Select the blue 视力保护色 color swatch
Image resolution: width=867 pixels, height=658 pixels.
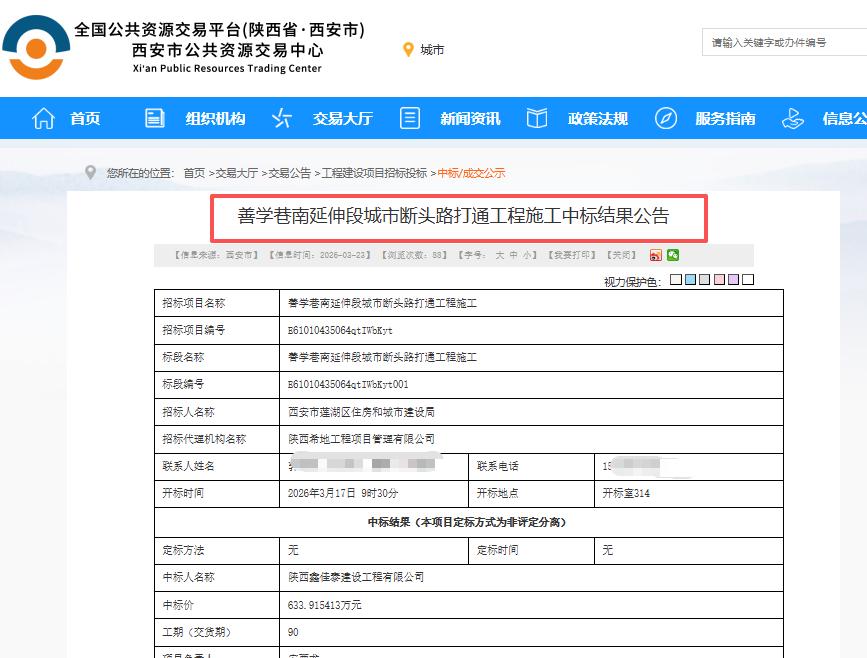click(690, 280)
